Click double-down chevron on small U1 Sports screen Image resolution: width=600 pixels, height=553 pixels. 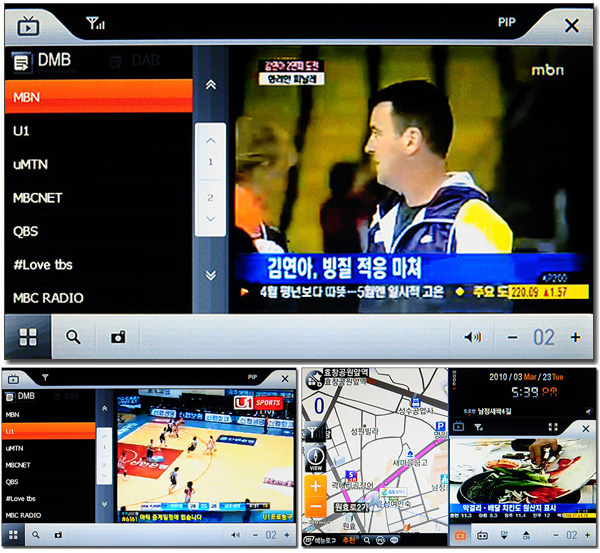104,504
